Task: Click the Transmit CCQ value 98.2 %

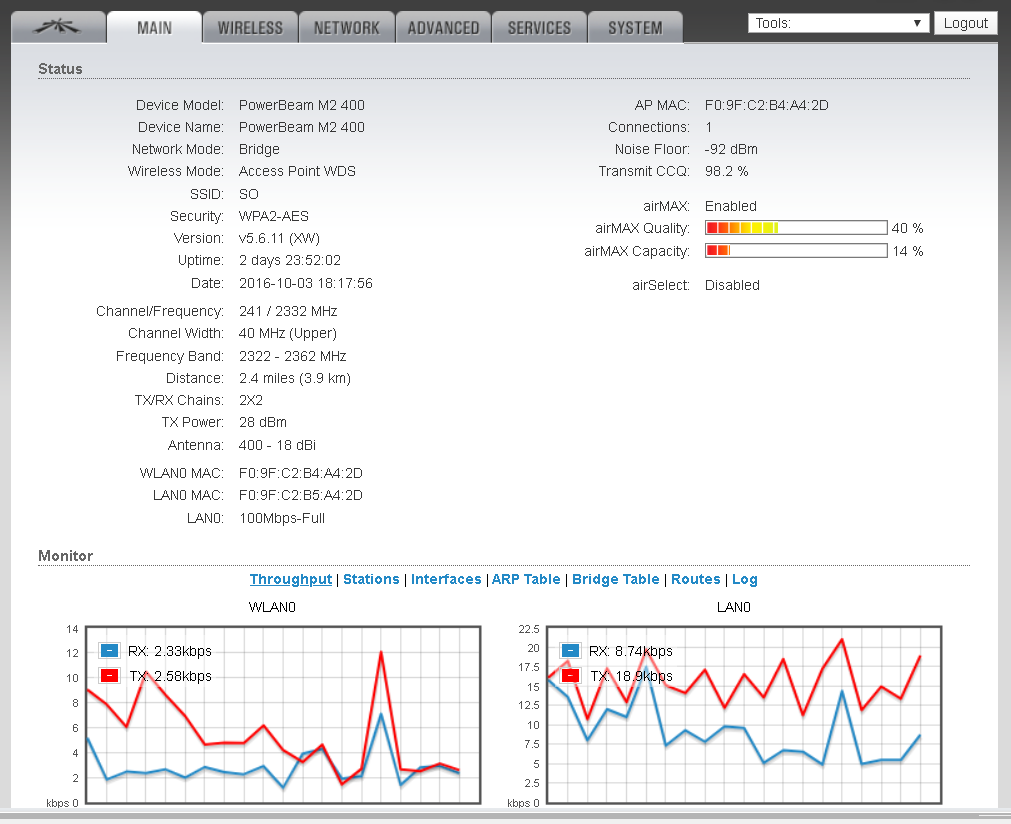Action: click(727, 171)
